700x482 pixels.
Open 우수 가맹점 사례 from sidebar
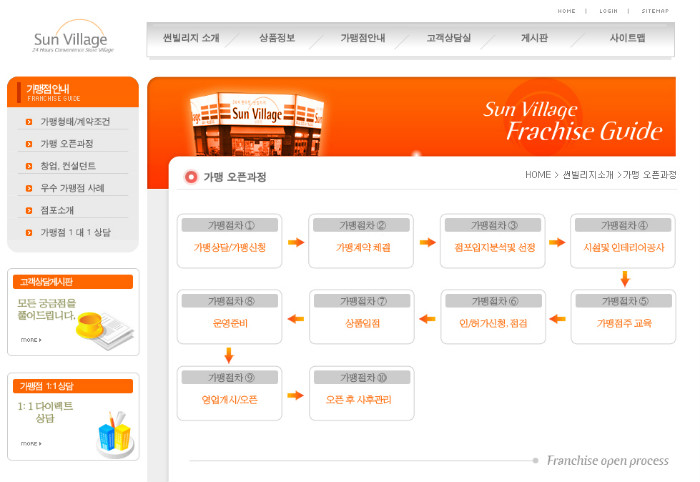tap(72, 188)
